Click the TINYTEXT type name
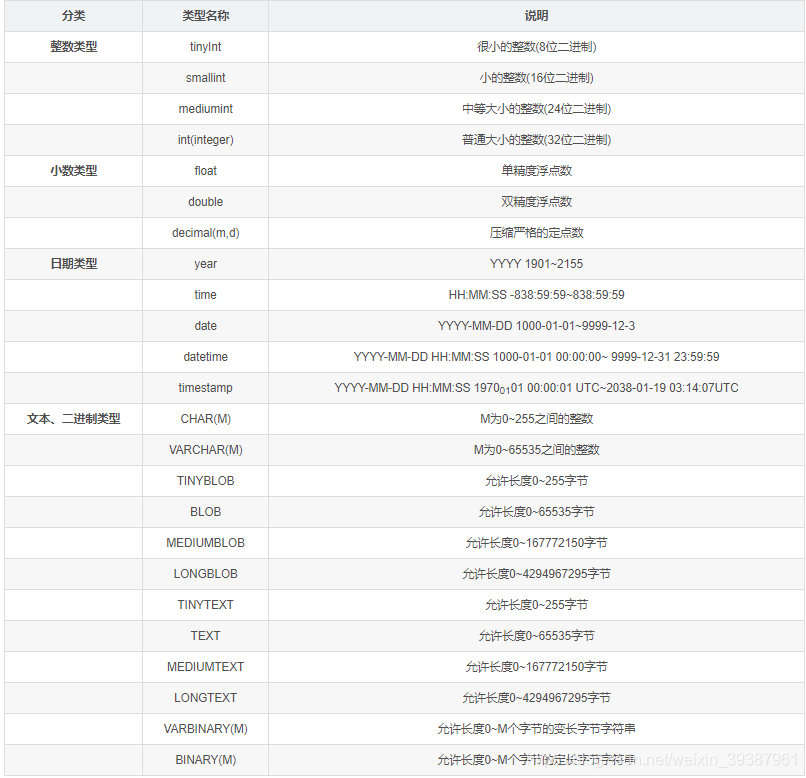This screenshot has height=778, width=806. coord(206,605)
